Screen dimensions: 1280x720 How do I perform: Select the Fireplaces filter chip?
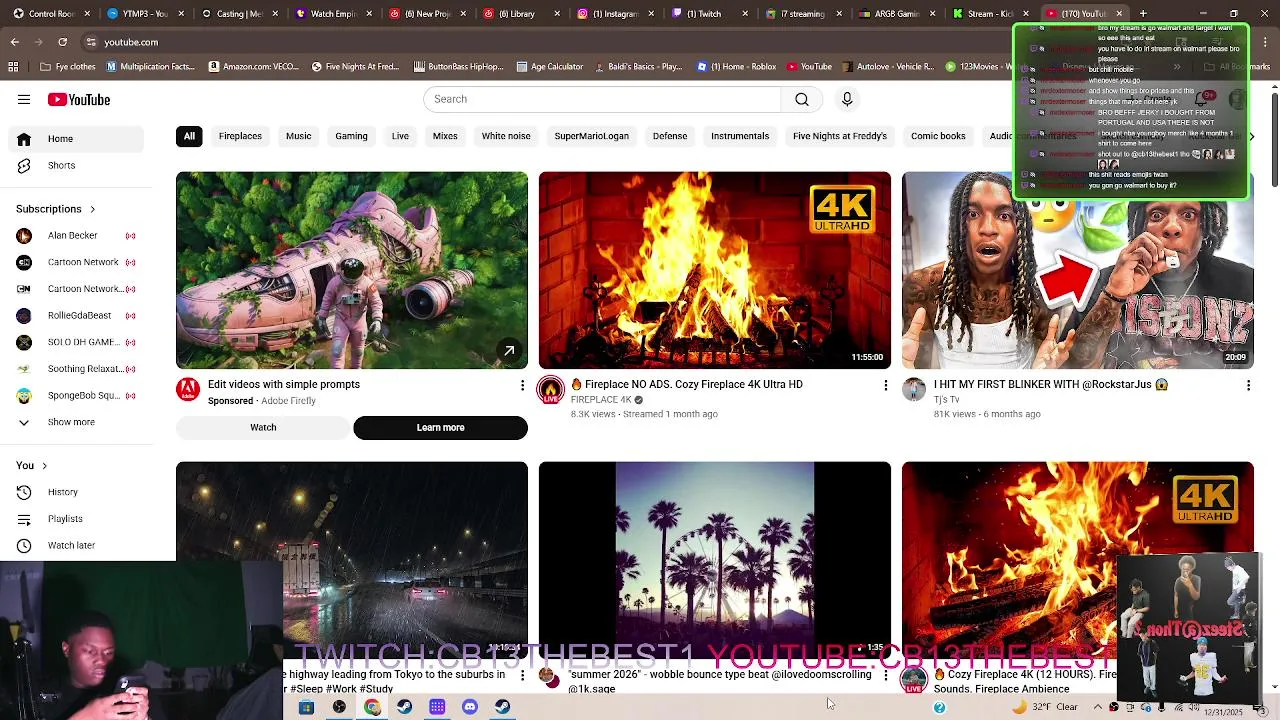(240, 136)
